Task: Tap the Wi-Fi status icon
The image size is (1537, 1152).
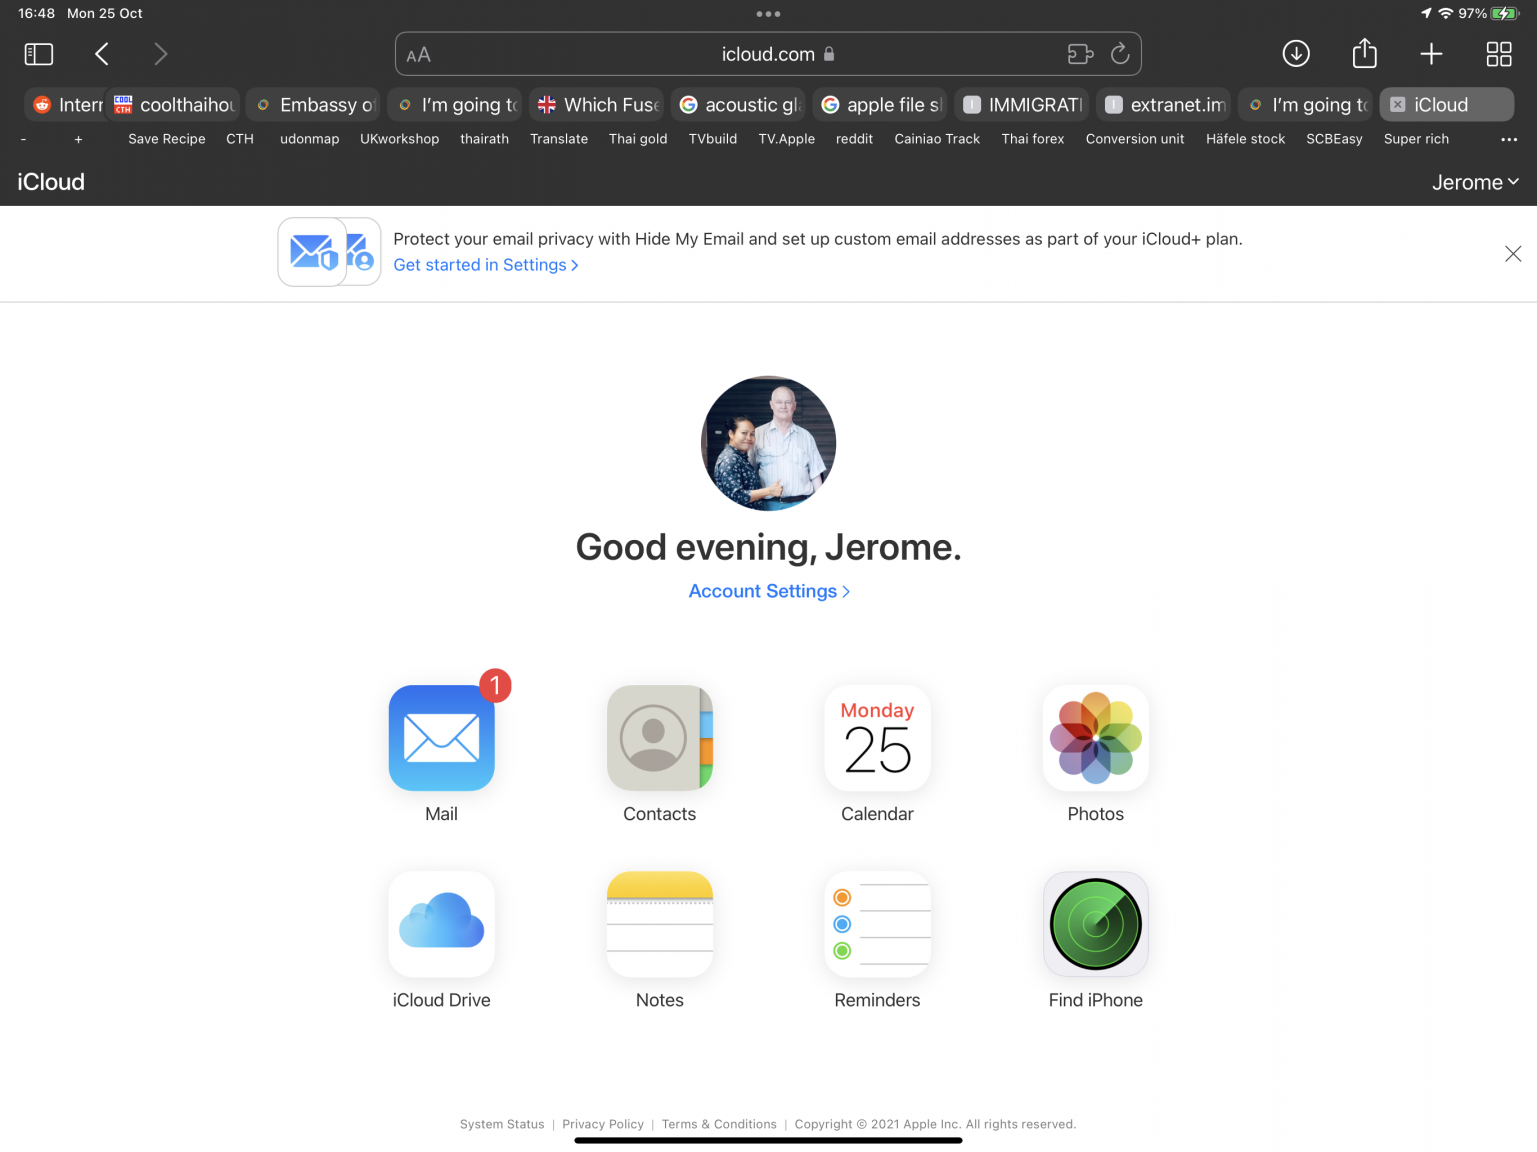Action: click(x=1445, y=13)
